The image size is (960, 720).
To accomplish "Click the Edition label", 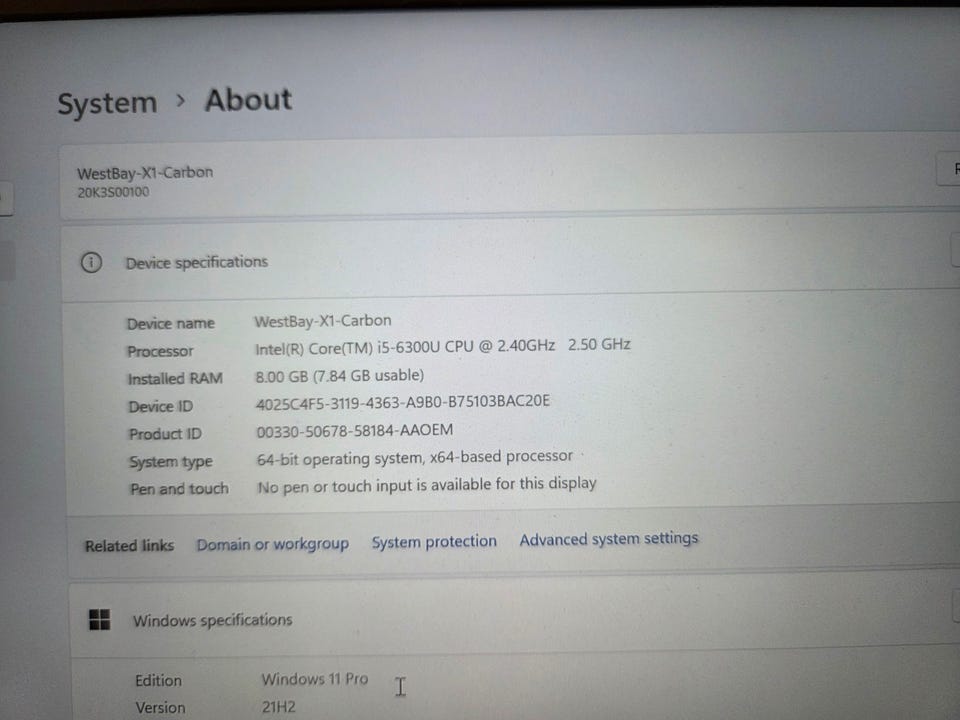I will pos(159,681).
